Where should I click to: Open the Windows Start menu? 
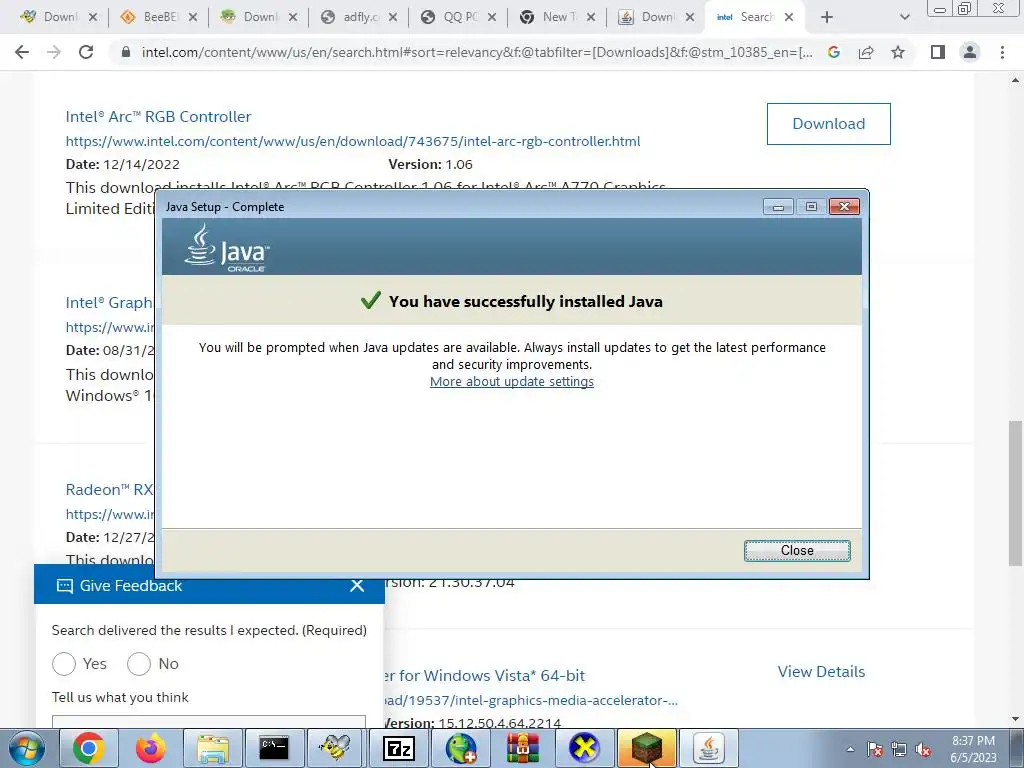pos(27,748)
